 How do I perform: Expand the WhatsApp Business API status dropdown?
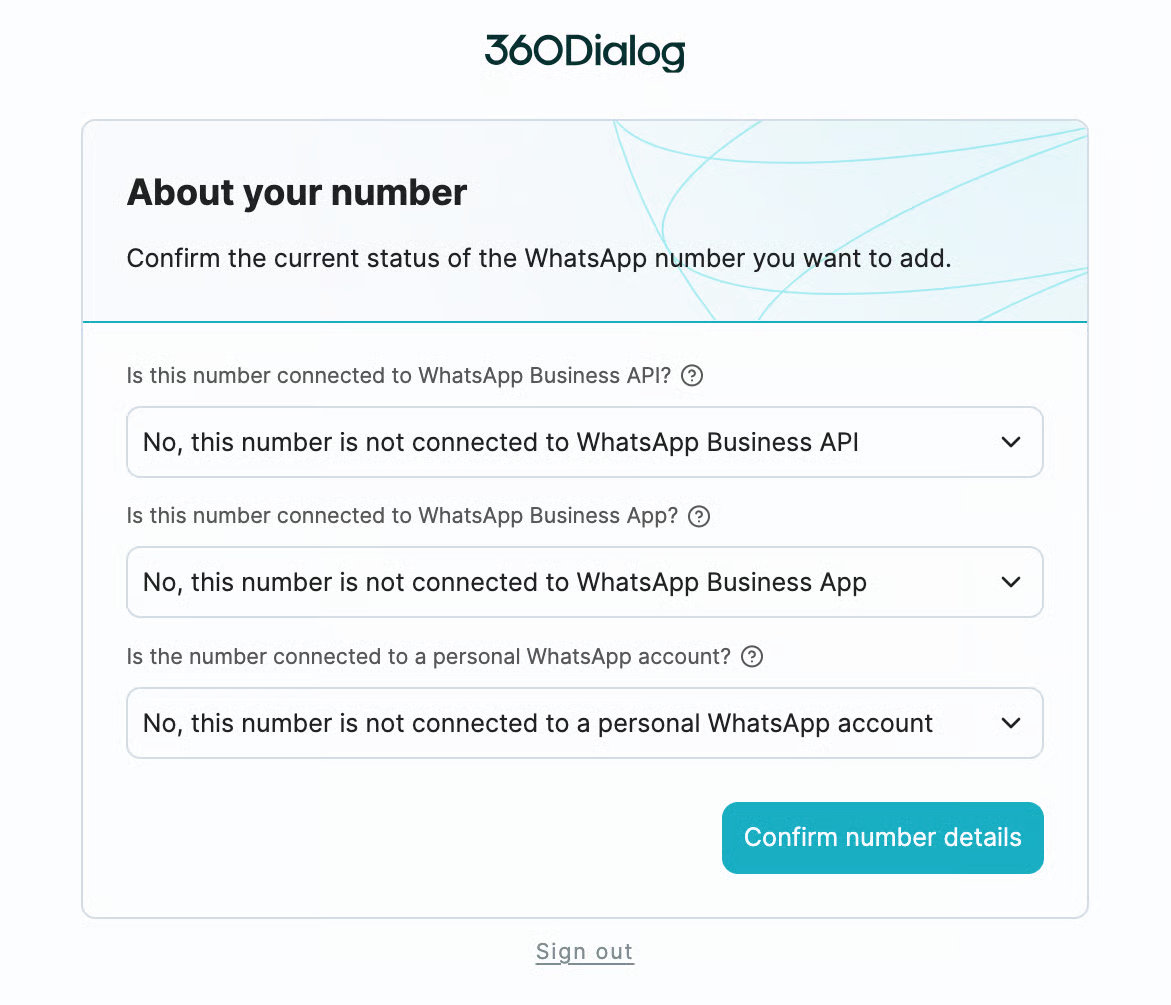tap(584, 442)
